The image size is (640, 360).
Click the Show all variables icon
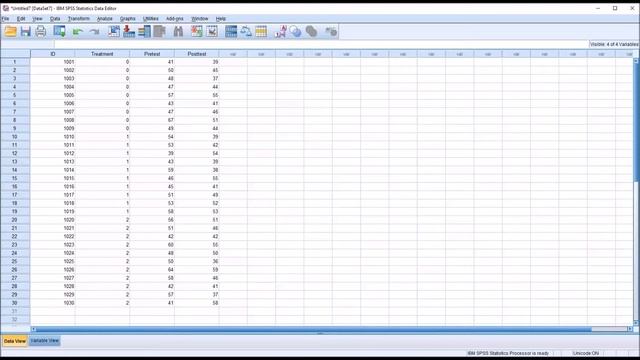[x=311, y=31]
